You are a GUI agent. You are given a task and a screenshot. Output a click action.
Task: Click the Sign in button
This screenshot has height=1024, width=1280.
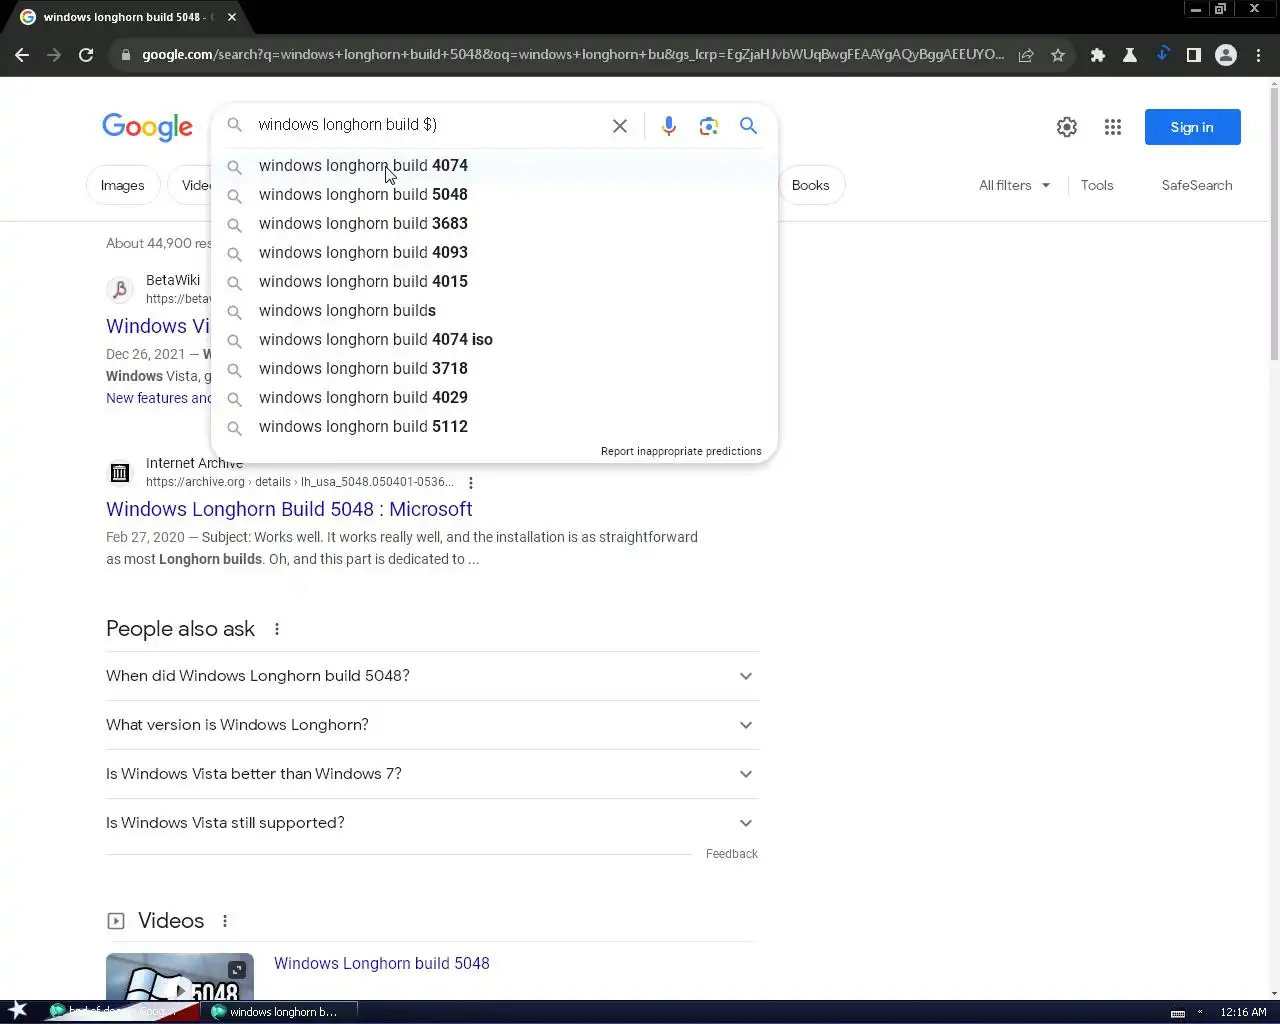tap(1192, 127)
